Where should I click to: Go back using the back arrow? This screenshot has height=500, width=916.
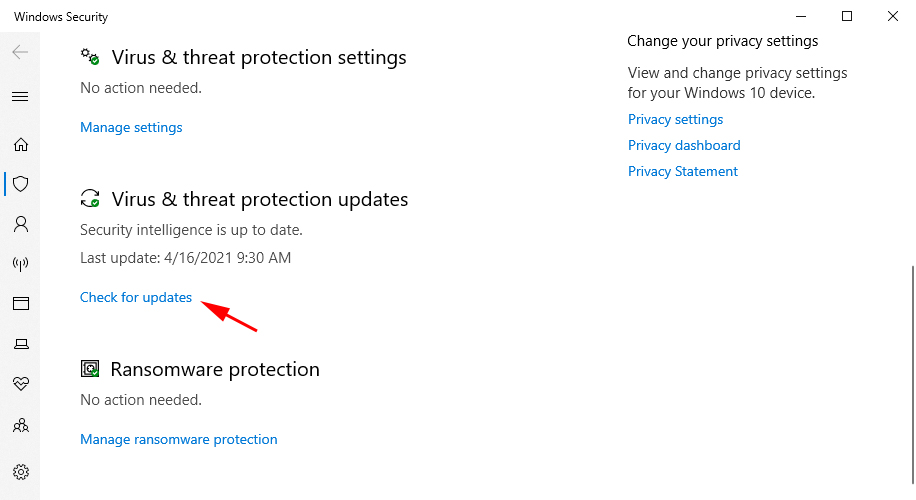pyautogui.click(x=20, y=52)
